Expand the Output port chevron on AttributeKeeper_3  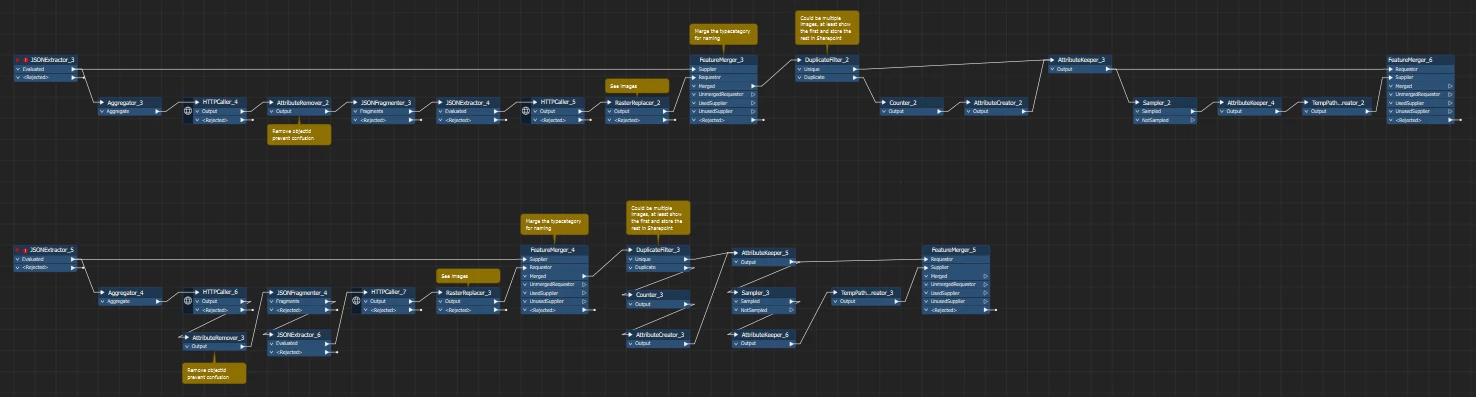pyautogui.click(x=1051, y=69)
